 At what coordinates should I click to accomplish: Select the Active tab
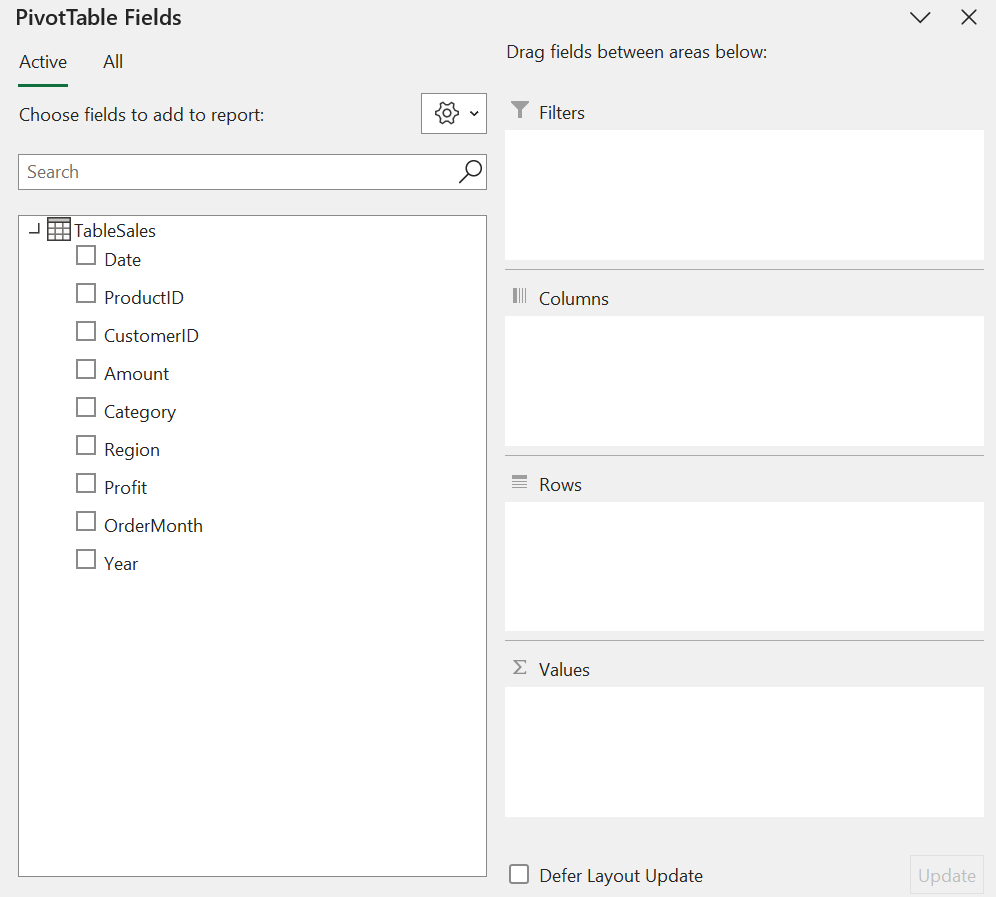coord(43,62)
